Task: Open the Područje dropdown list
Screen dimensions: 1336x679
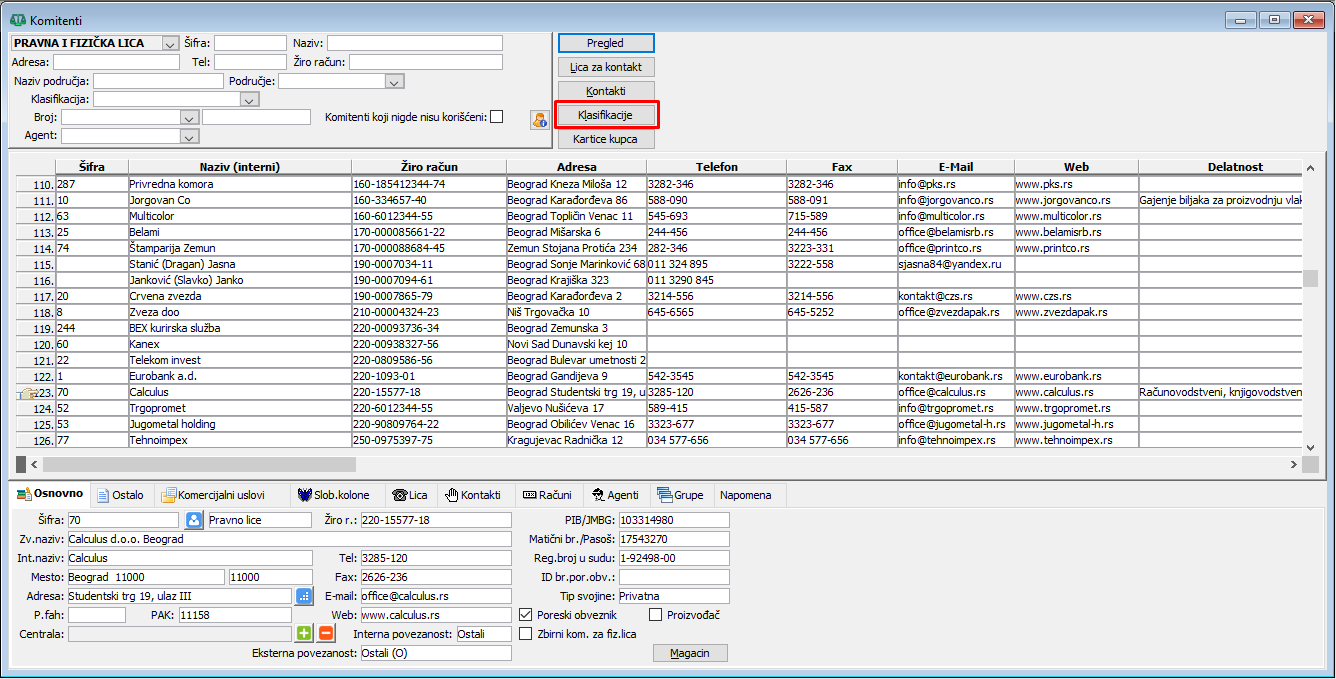Action: 394,82
